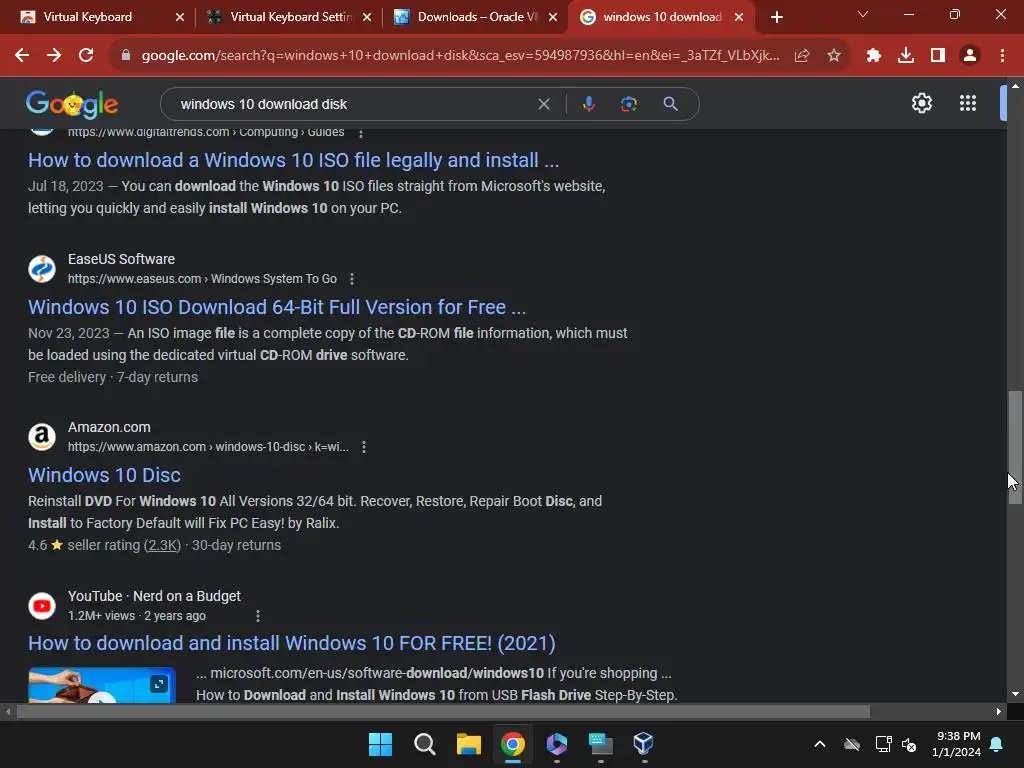1024x768 pixels.
Task: Close the Downloads – Oracle tab
Action: point(553,18)
